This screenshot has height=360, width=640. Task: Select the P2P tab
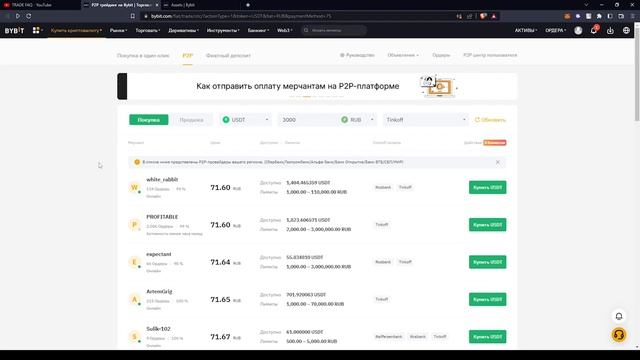point(187,55)
